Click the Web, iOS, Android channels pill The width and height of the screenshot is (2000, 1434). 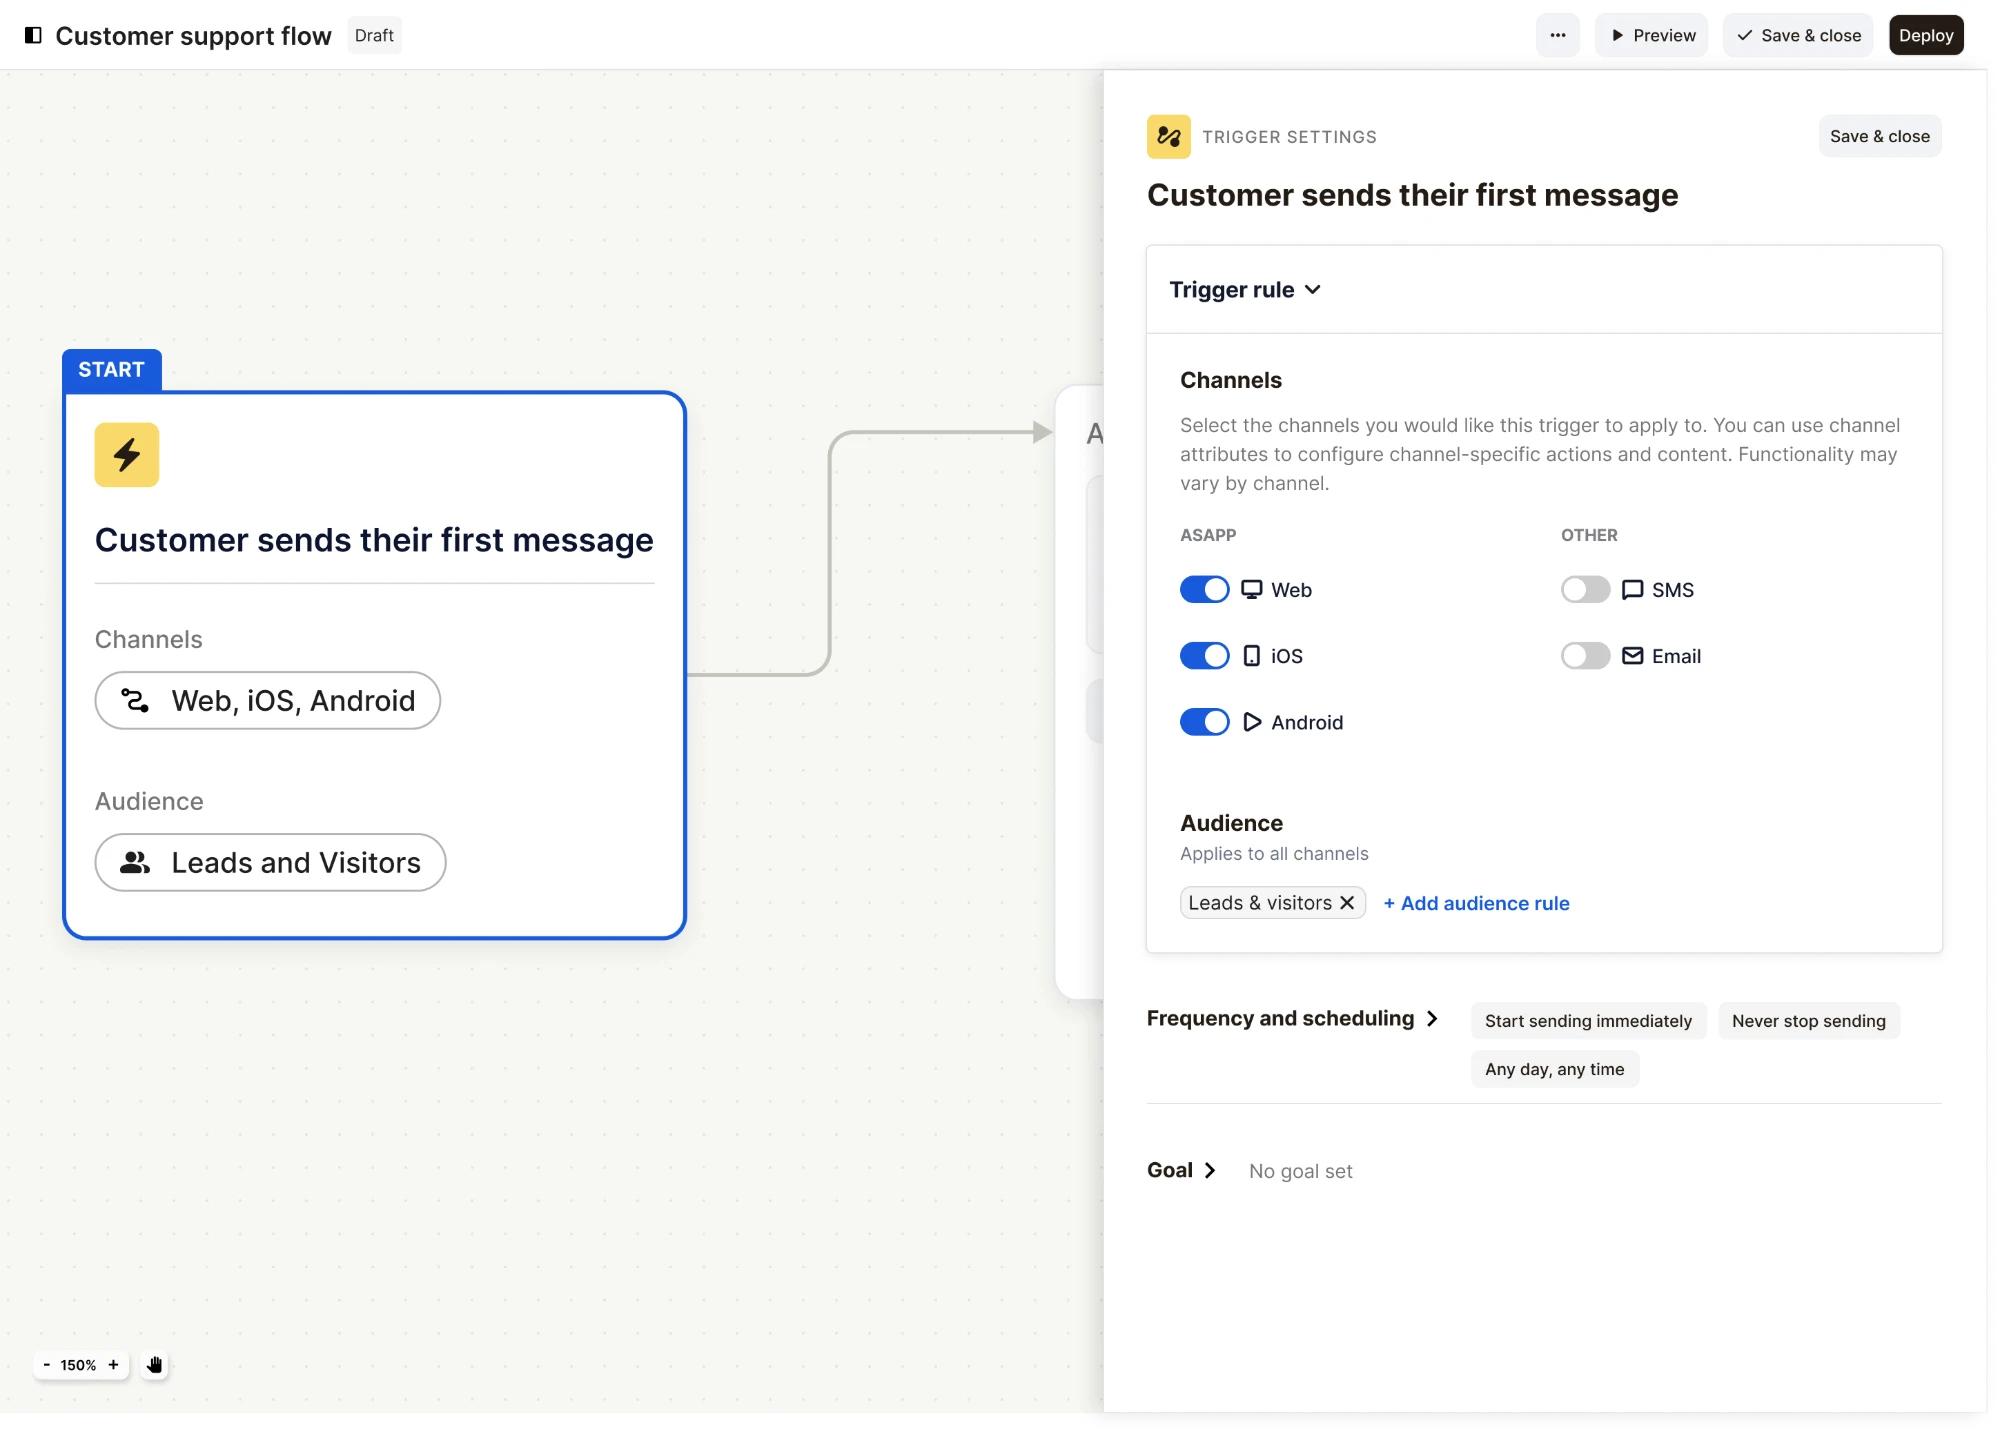pyautogui.click(x=267, y=700)
